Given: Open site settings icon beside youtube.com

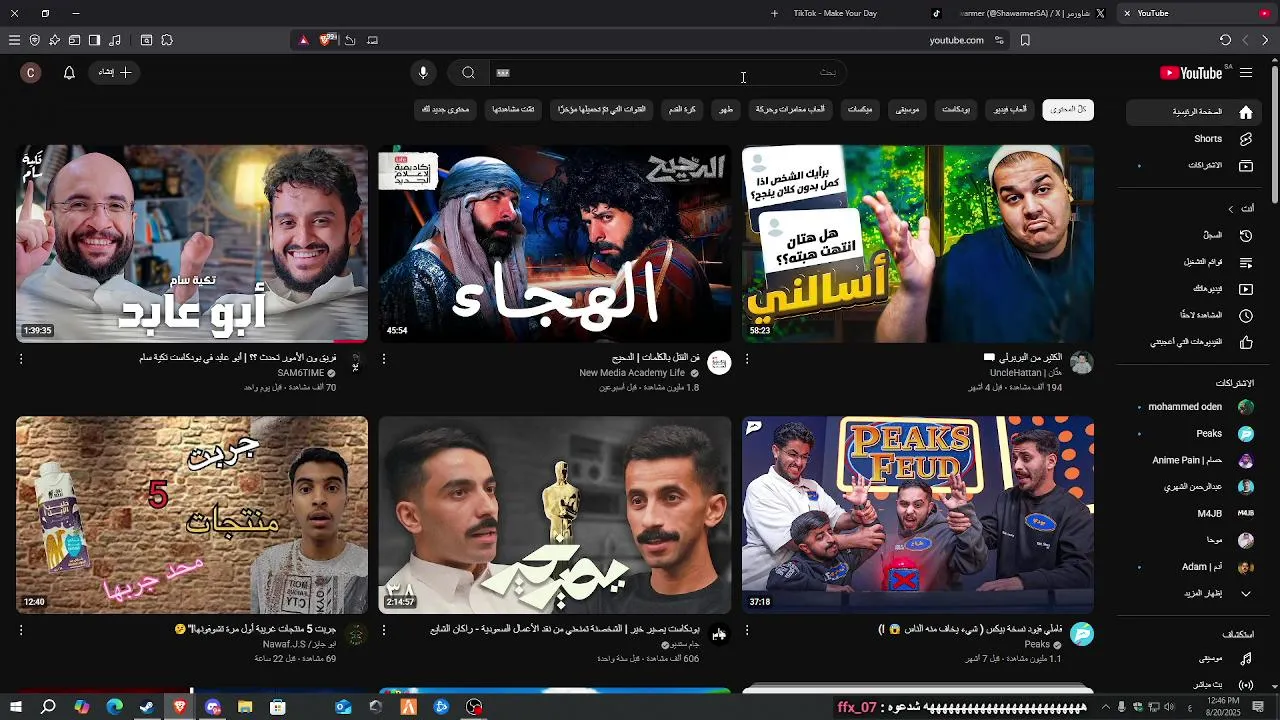Looking at the screenshot, I should [999, 40].
